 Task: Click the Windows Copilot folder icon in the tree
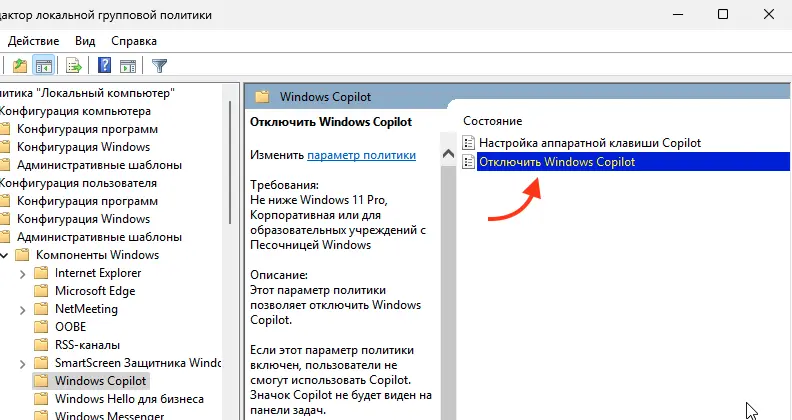point(41,381)
